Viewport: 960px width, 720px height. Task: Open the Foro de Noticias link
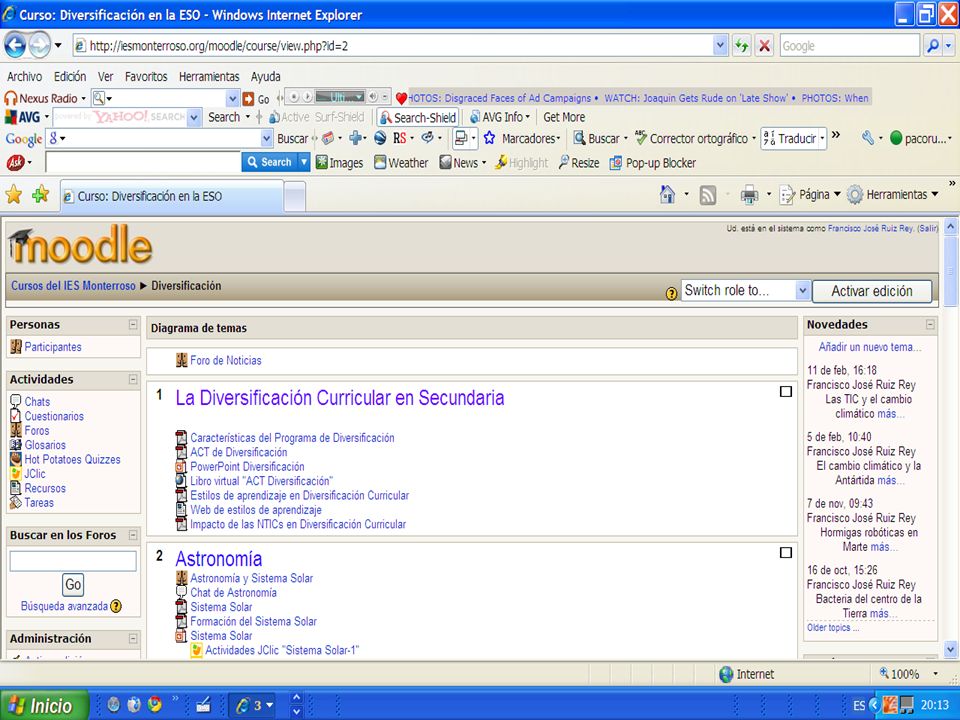click(x=226, y=361)
